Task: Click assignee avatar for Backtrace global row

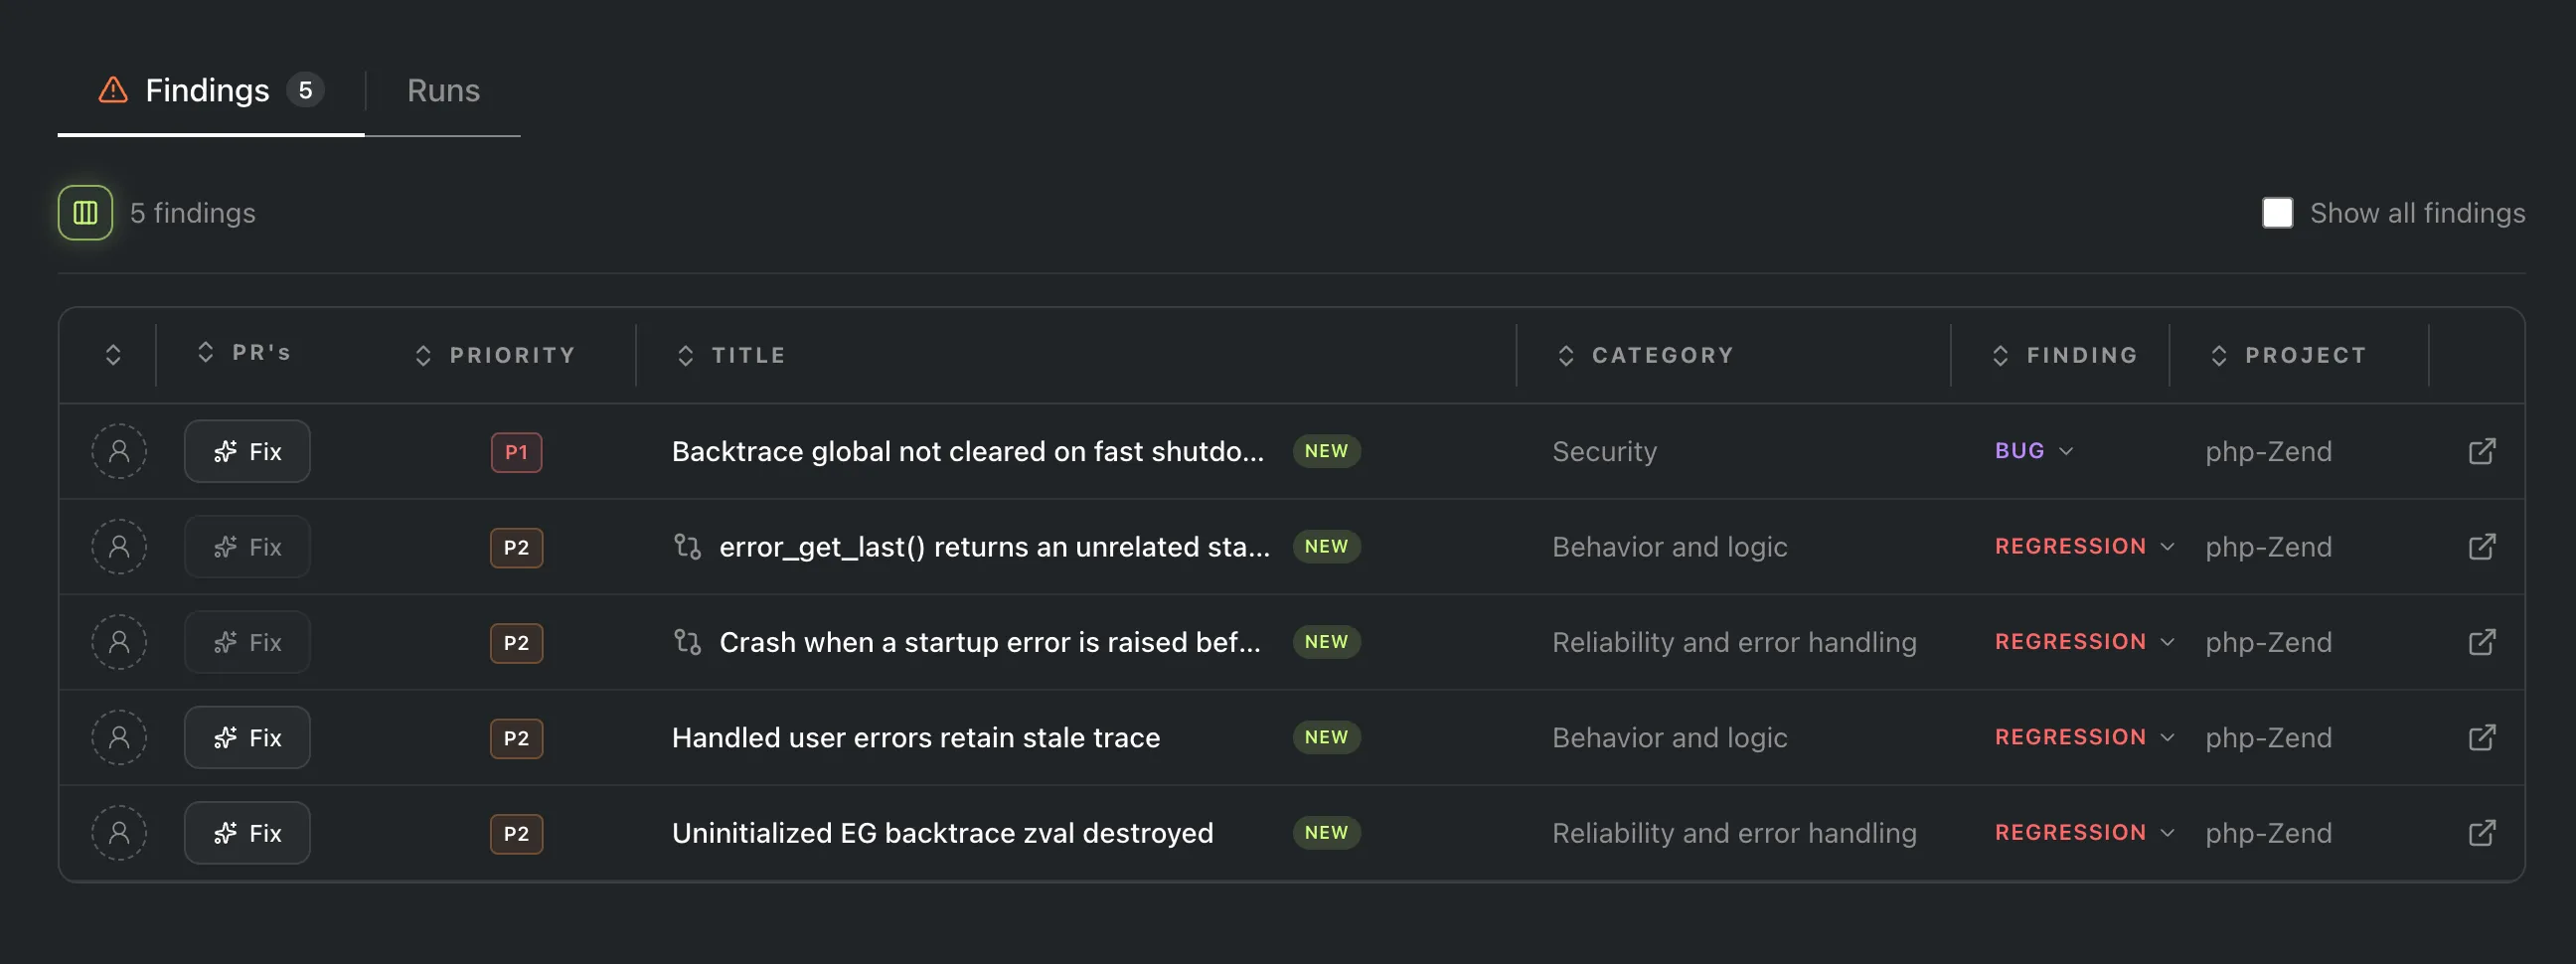Action: [119, 451]
